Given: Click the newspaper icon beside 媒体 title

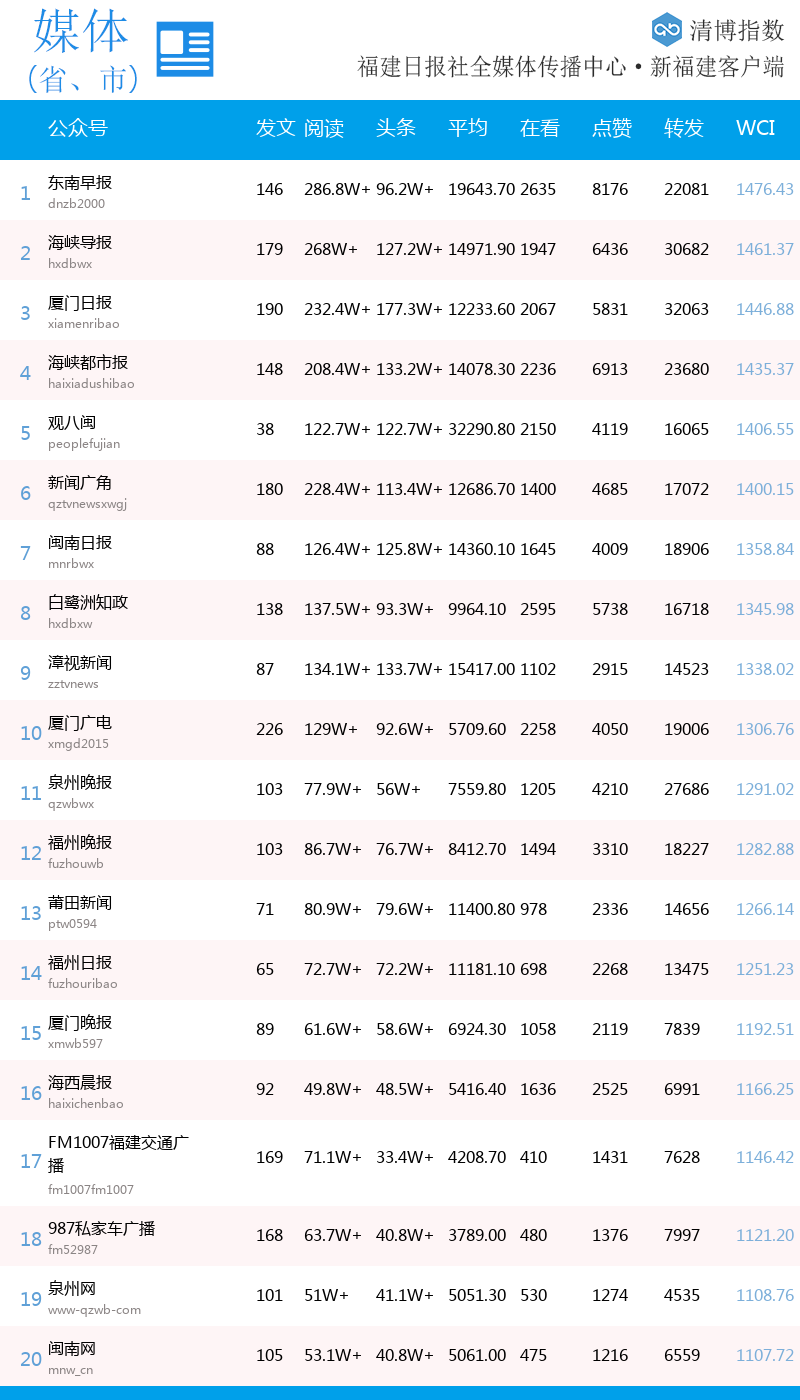Looking at the screenshot, I should coord(185,49).
